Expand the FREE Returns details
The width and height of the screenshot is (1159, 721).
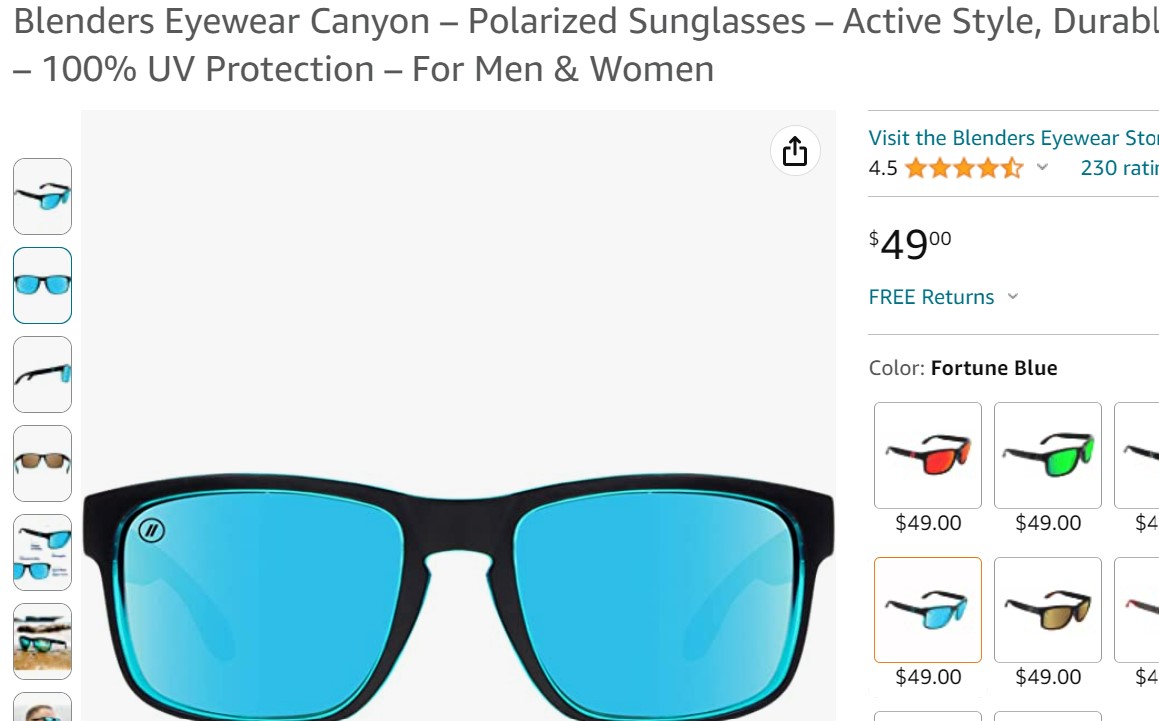1012,297
